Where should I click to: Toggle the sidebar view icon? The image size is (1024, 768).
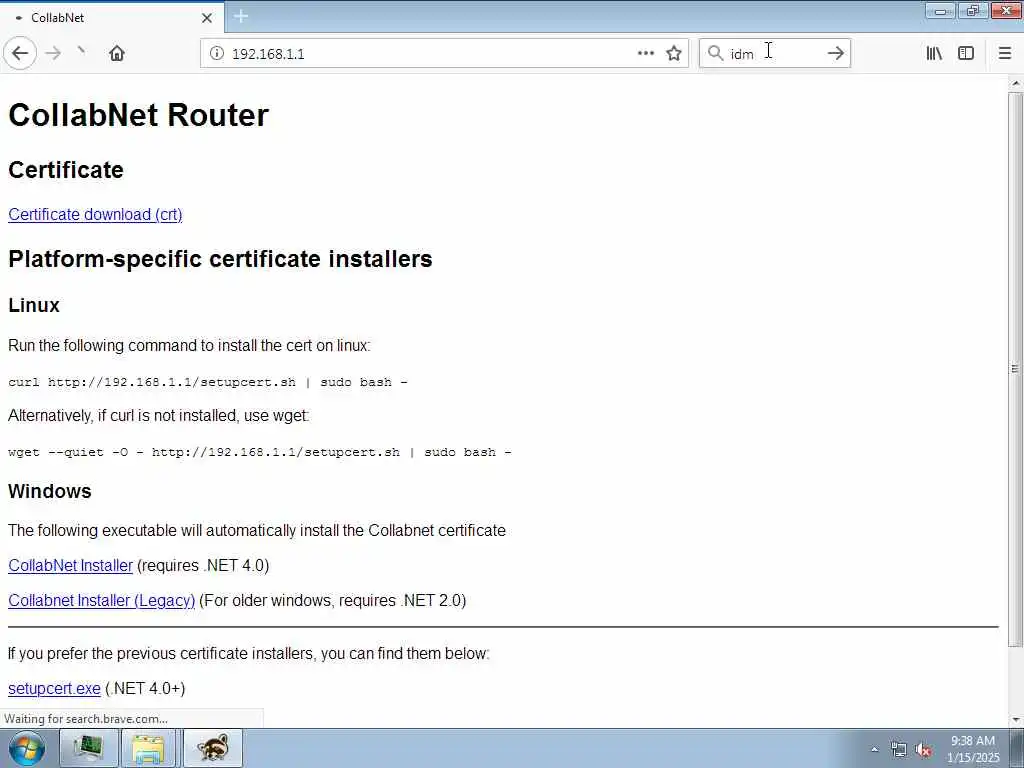[x=966, y=53]
